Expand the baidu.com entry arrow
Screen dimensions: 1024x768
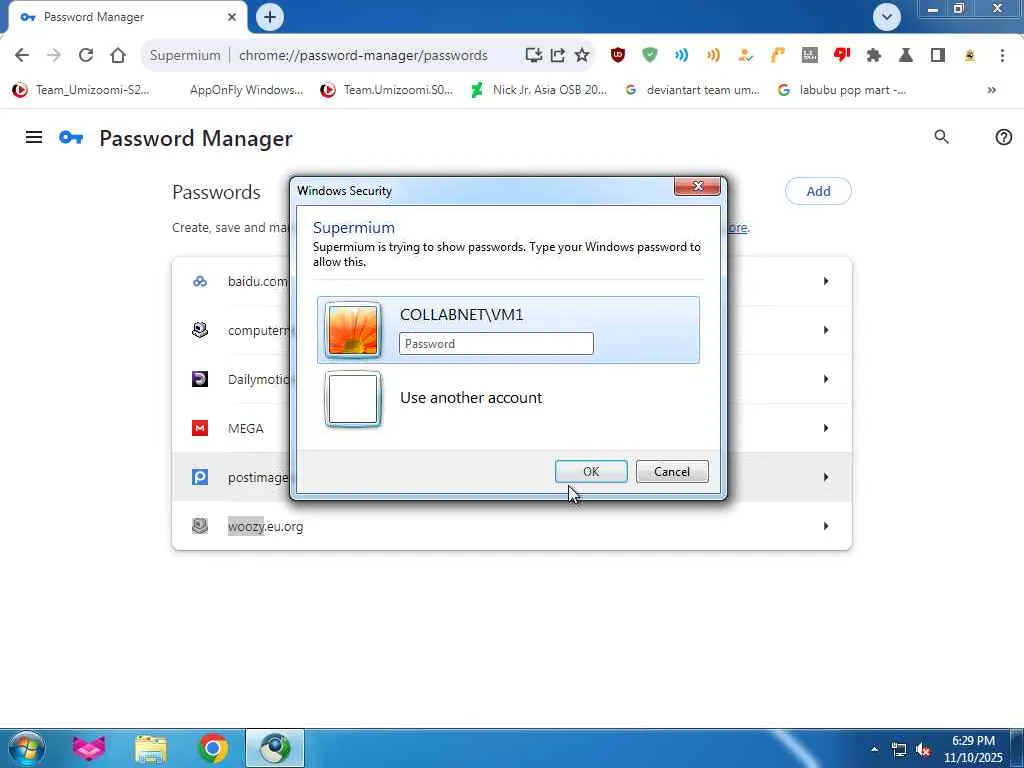tap(826, 281)
